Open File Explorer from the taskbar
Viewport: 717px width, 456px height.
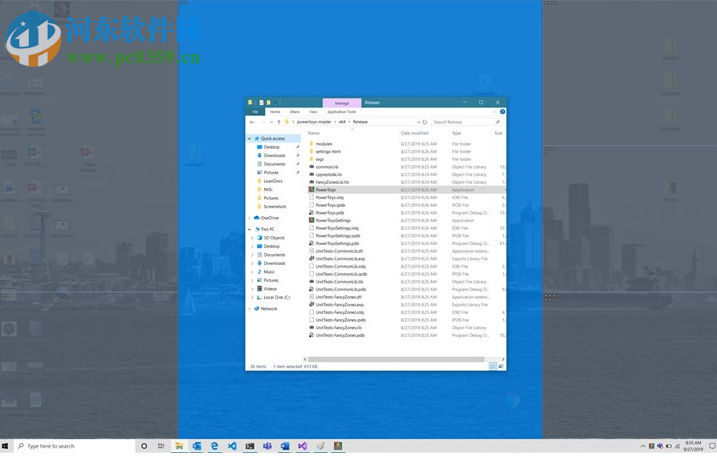(179, 446)
